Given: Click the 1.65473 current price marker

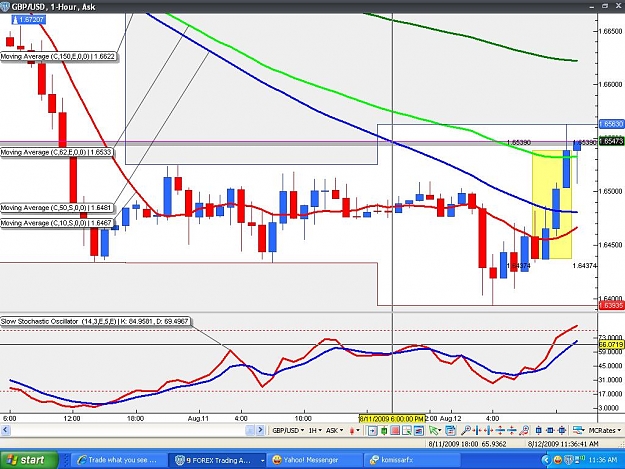Looking at the screenshot, I should [611, 141].
